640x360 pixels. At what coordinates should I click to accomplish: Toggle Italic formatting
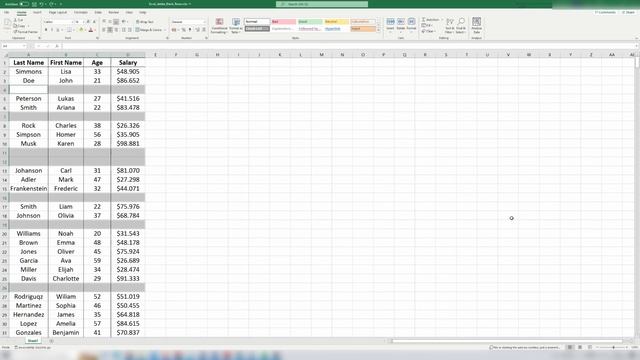click(52, 30)
